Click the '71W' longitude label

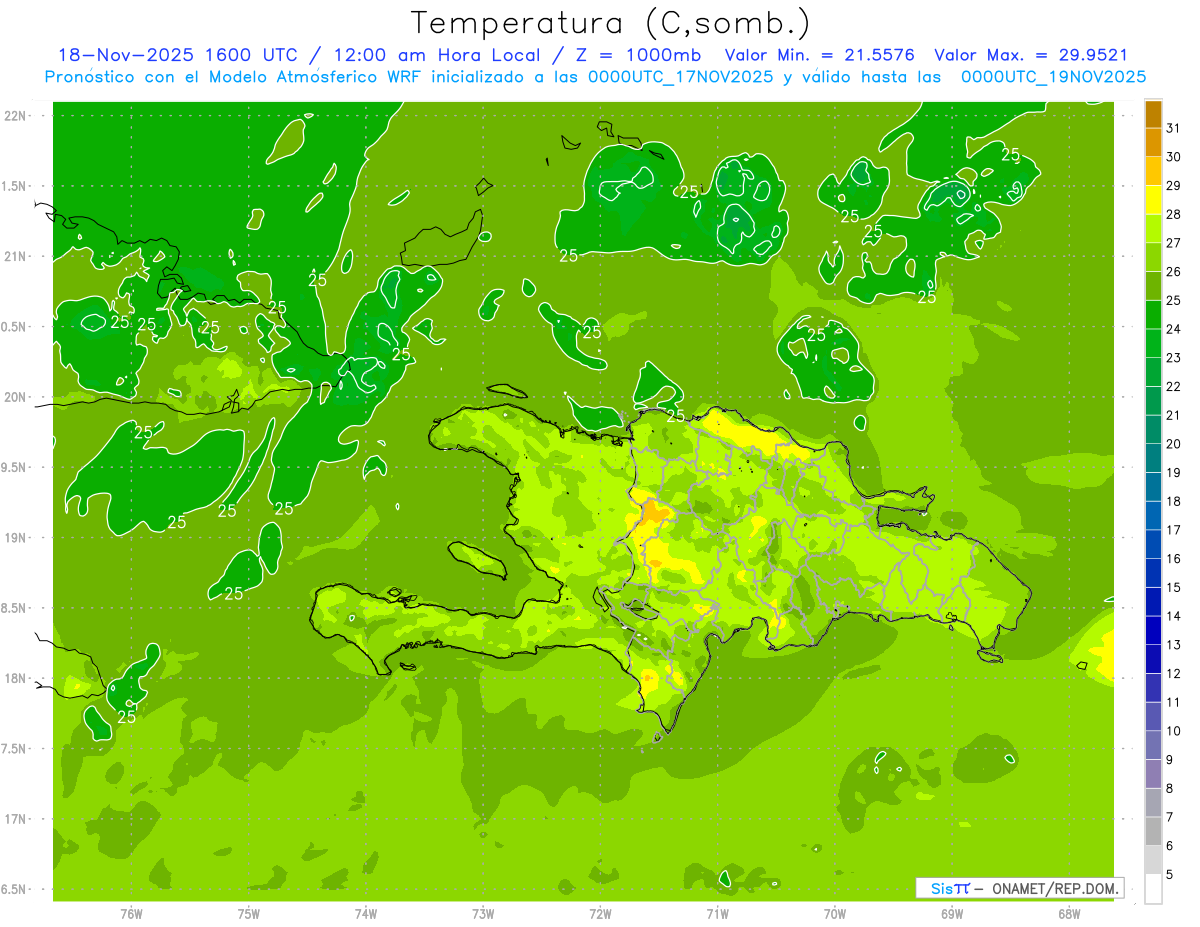click(717, 914)
